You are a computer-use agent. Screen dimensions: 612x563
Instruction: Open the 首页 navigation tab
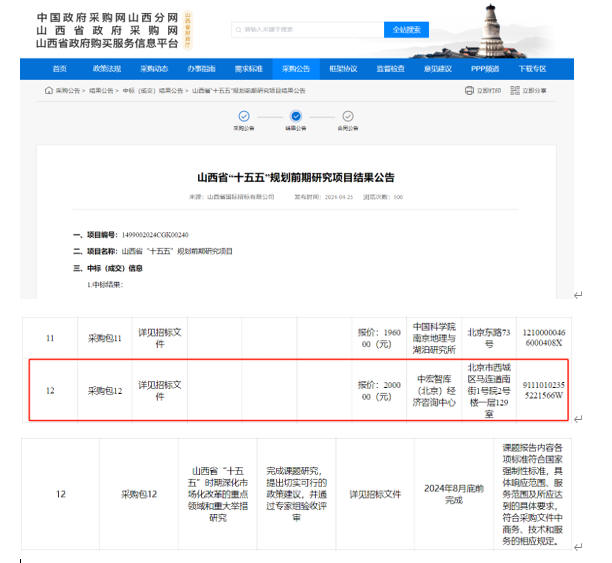tap(60, 69)
